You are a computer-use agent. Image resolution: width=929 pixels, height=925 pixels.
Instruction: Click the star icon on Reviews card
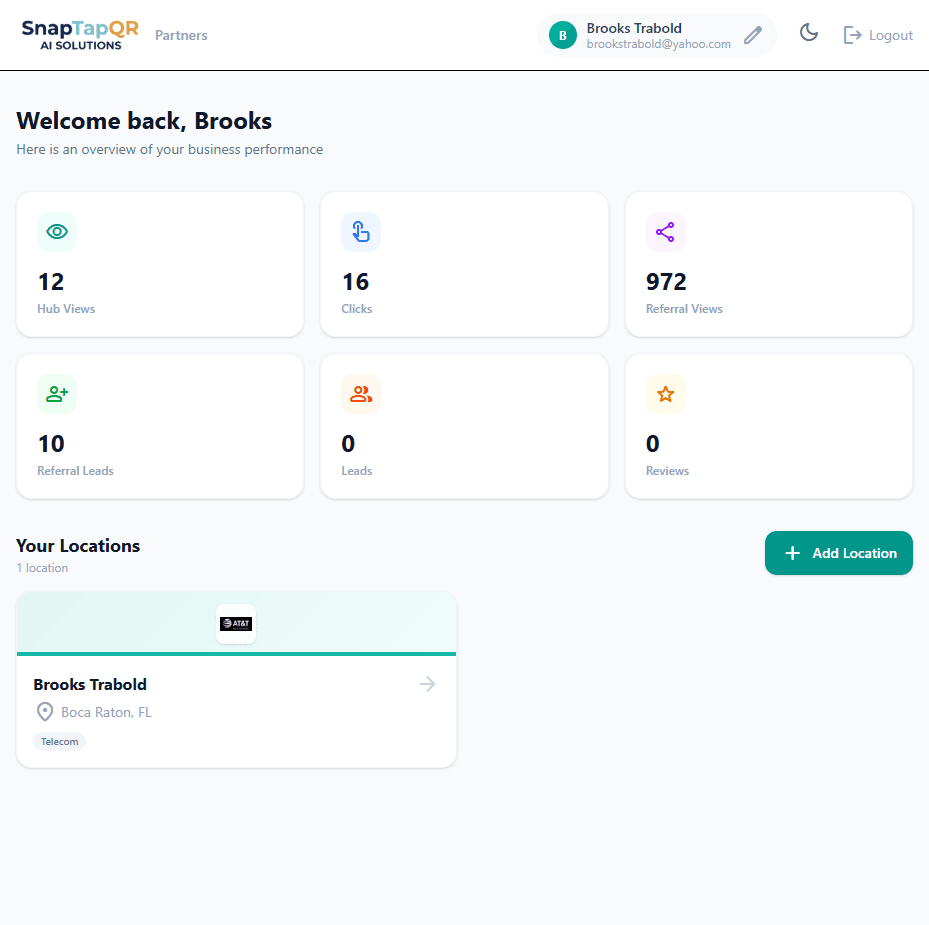[665, 394]
